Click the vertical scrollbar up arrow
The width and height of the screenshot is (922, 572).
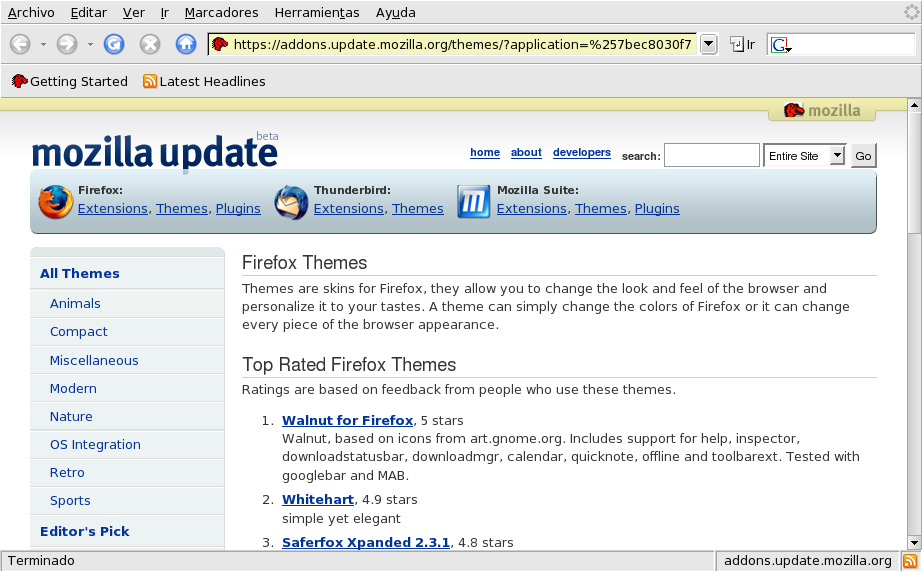click(x=914, y=105)
